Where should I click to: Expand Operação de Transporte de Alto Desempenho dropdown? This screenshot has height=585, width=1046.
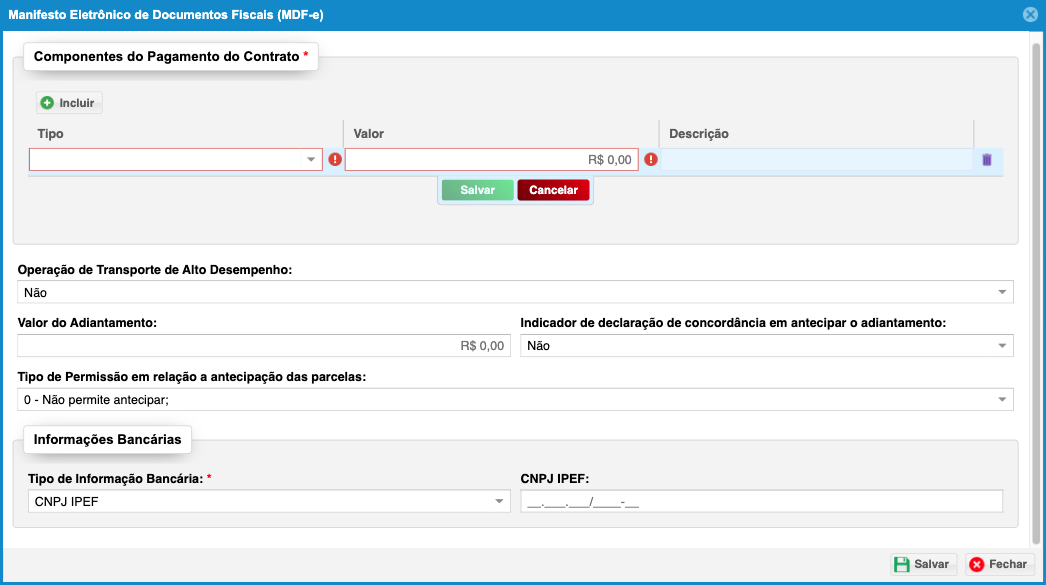[x=1002, y=292]
